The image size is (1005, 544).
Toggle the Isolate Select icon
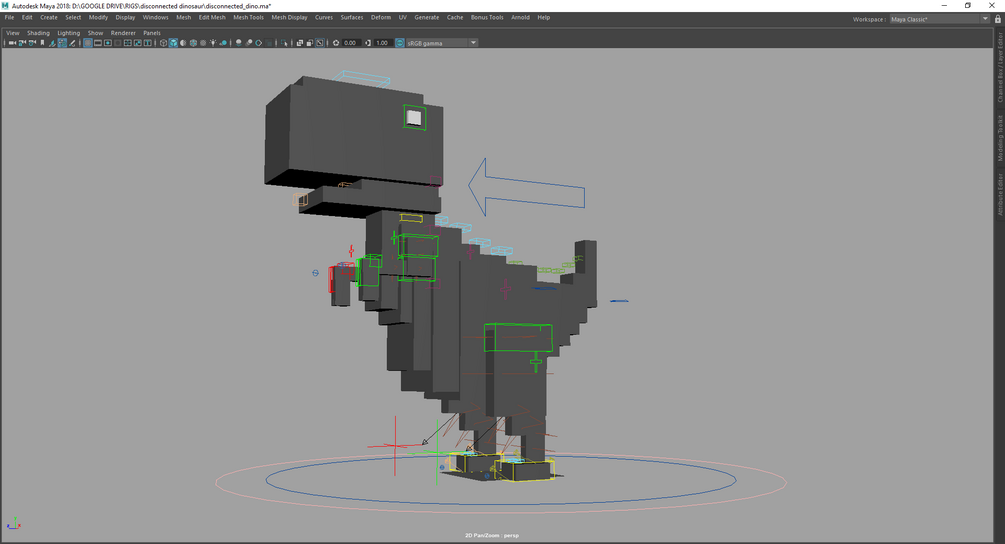[284, 43]
